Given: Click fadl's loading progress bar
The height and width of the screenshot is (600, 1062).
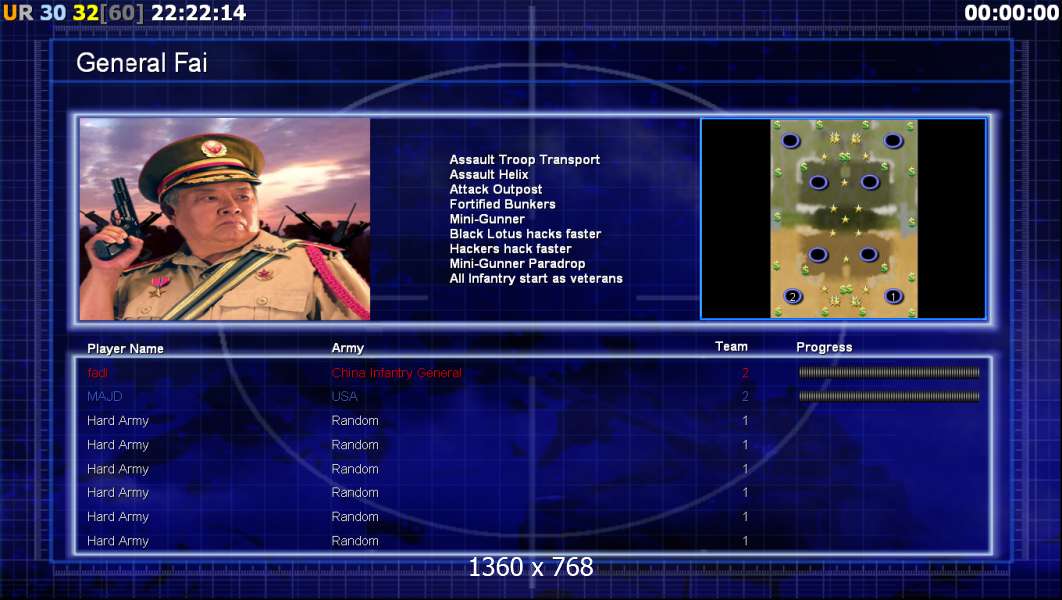Looking at the screenshot, I should [889, 372].
